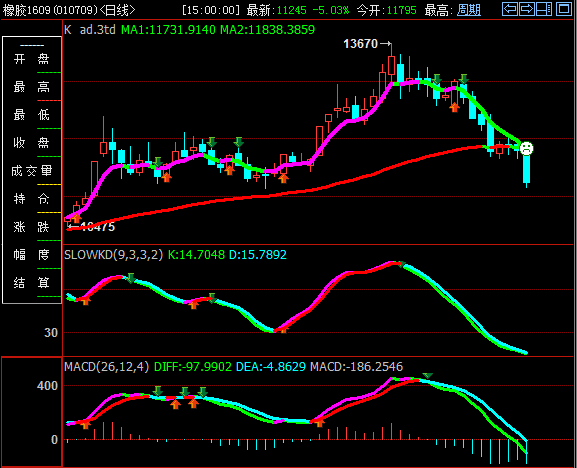The width and height of the screenshot is (577, 468).
Task: Click the D:15.7892 value
Action: point(258,255)
